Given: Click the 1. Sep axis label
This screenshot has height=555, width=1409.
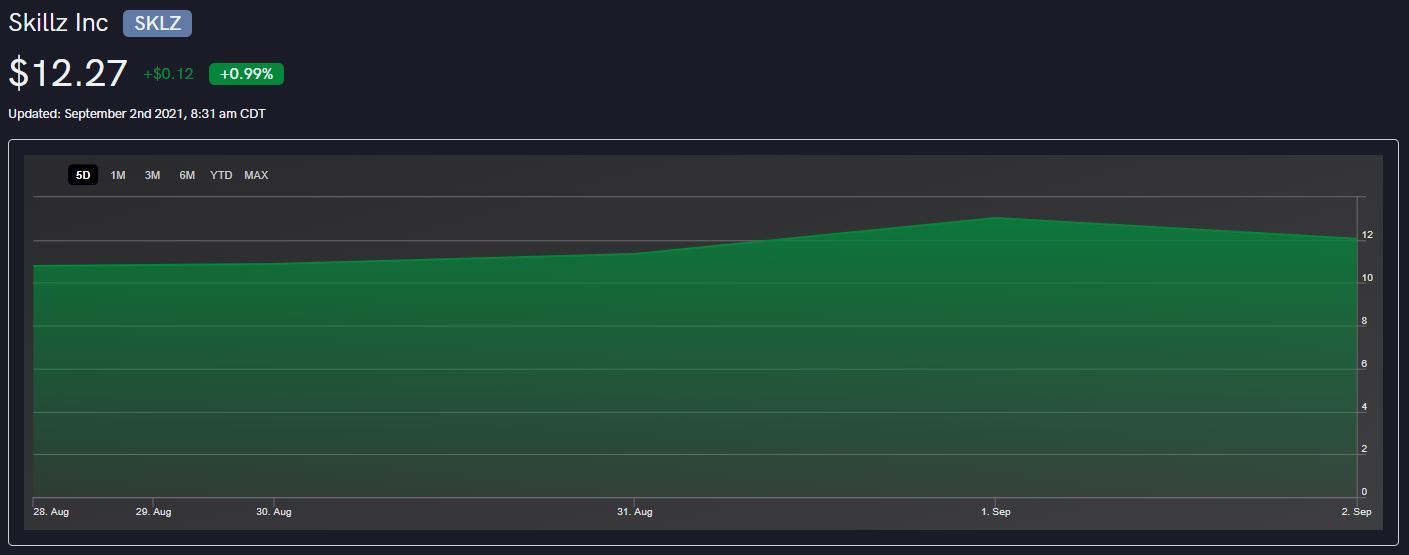Looking at the screenshot, I should click(x=995, y=512).
